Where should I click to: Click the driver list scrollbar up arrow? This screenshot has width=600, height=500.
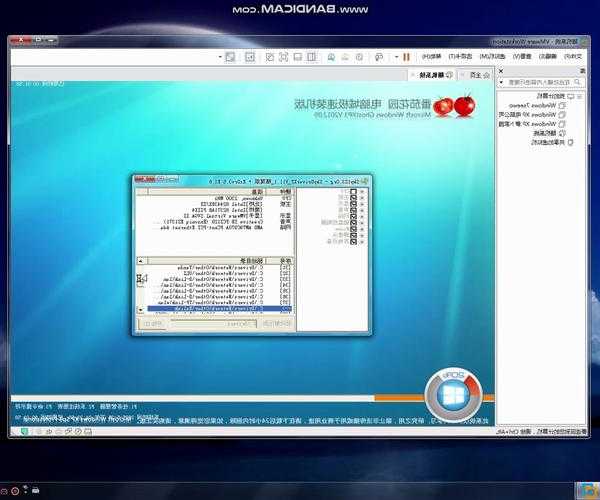[x=140, y=261]
